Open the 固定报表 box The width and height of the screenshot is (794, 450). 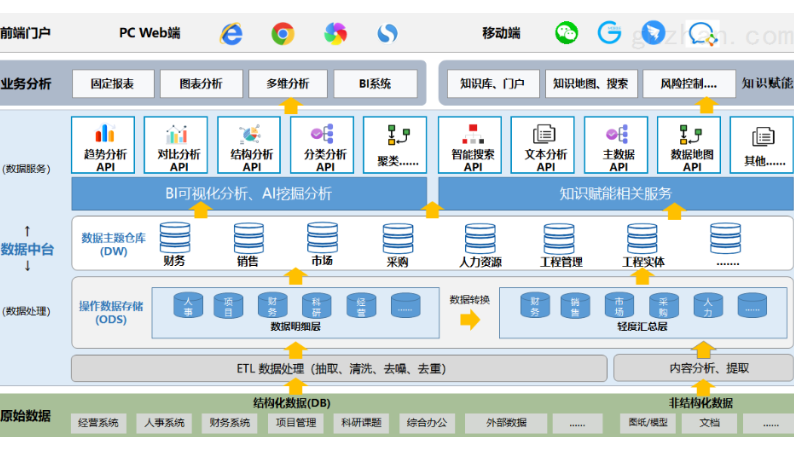pos(113,84)
